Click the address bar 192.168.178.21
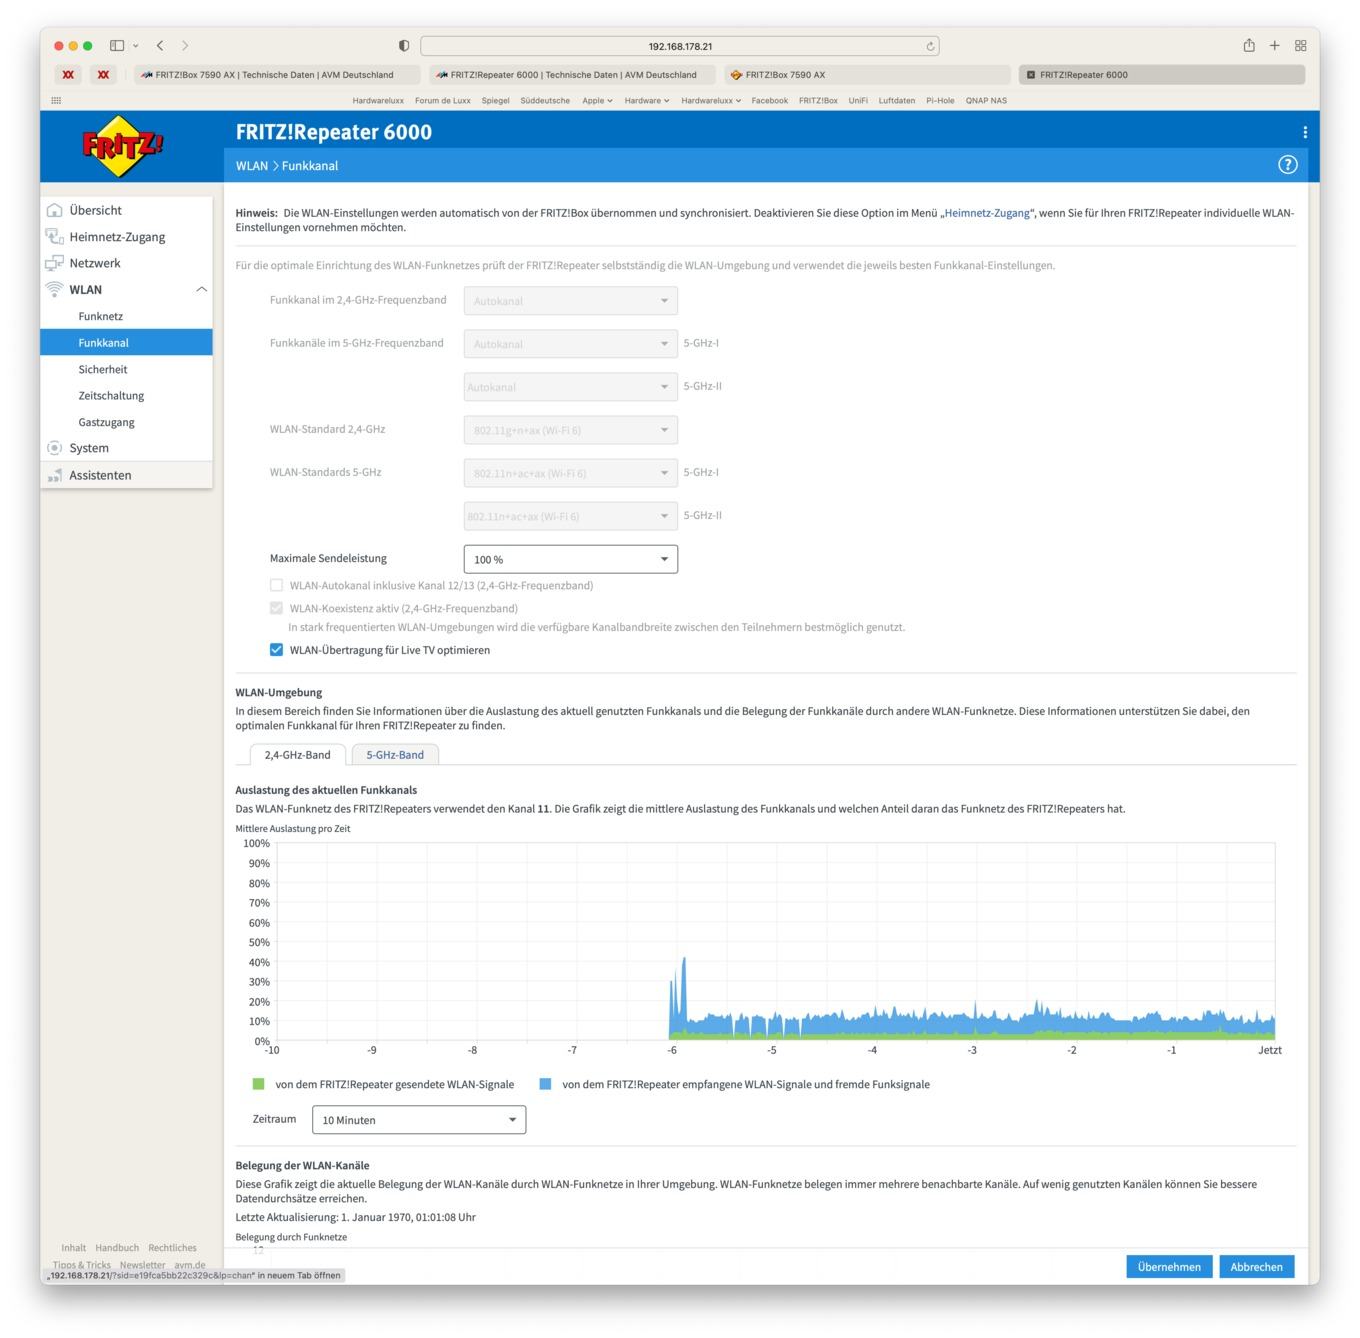 click(680, 46)
